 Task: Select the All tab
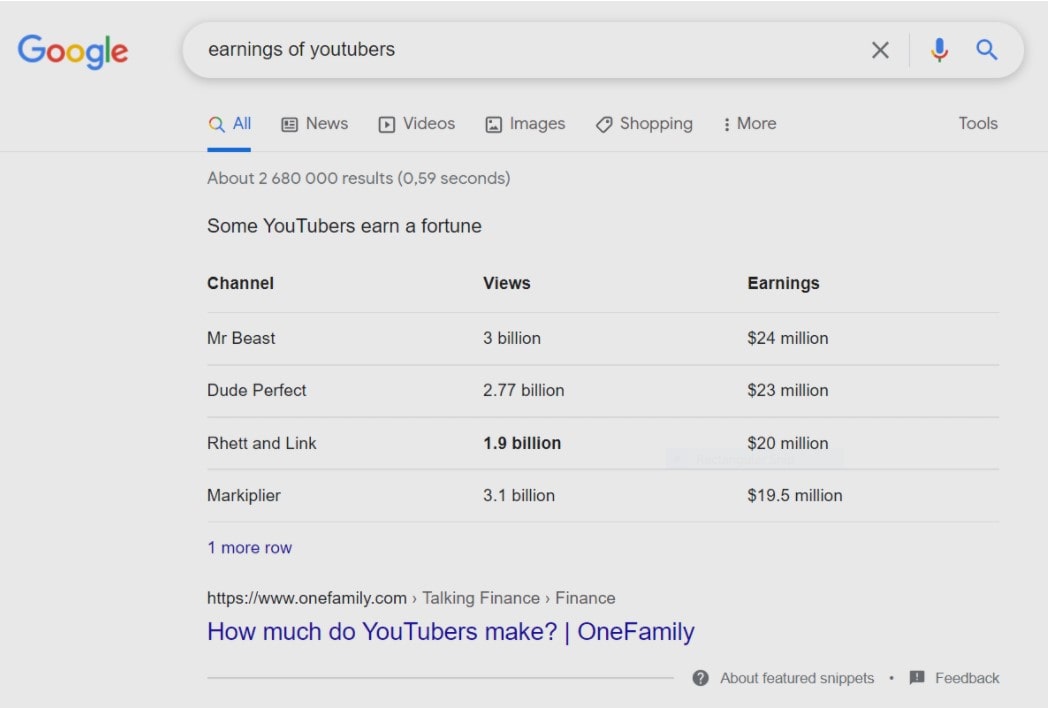point(229,124)
